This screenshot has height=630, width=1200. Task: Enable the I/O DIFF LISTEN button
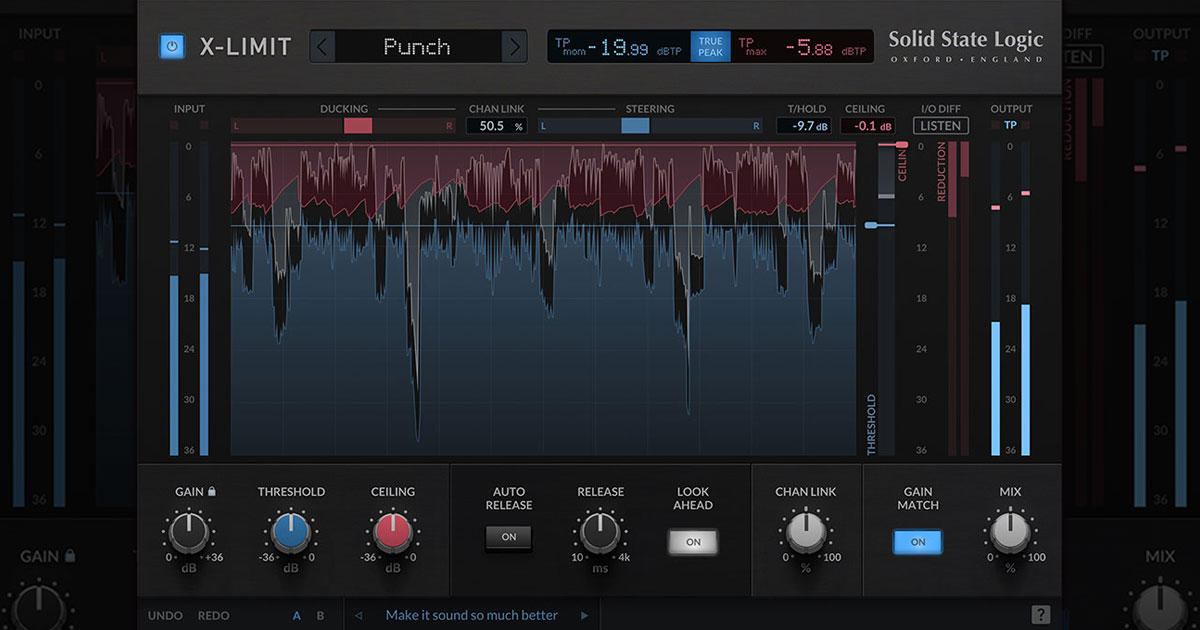(941, 126)
